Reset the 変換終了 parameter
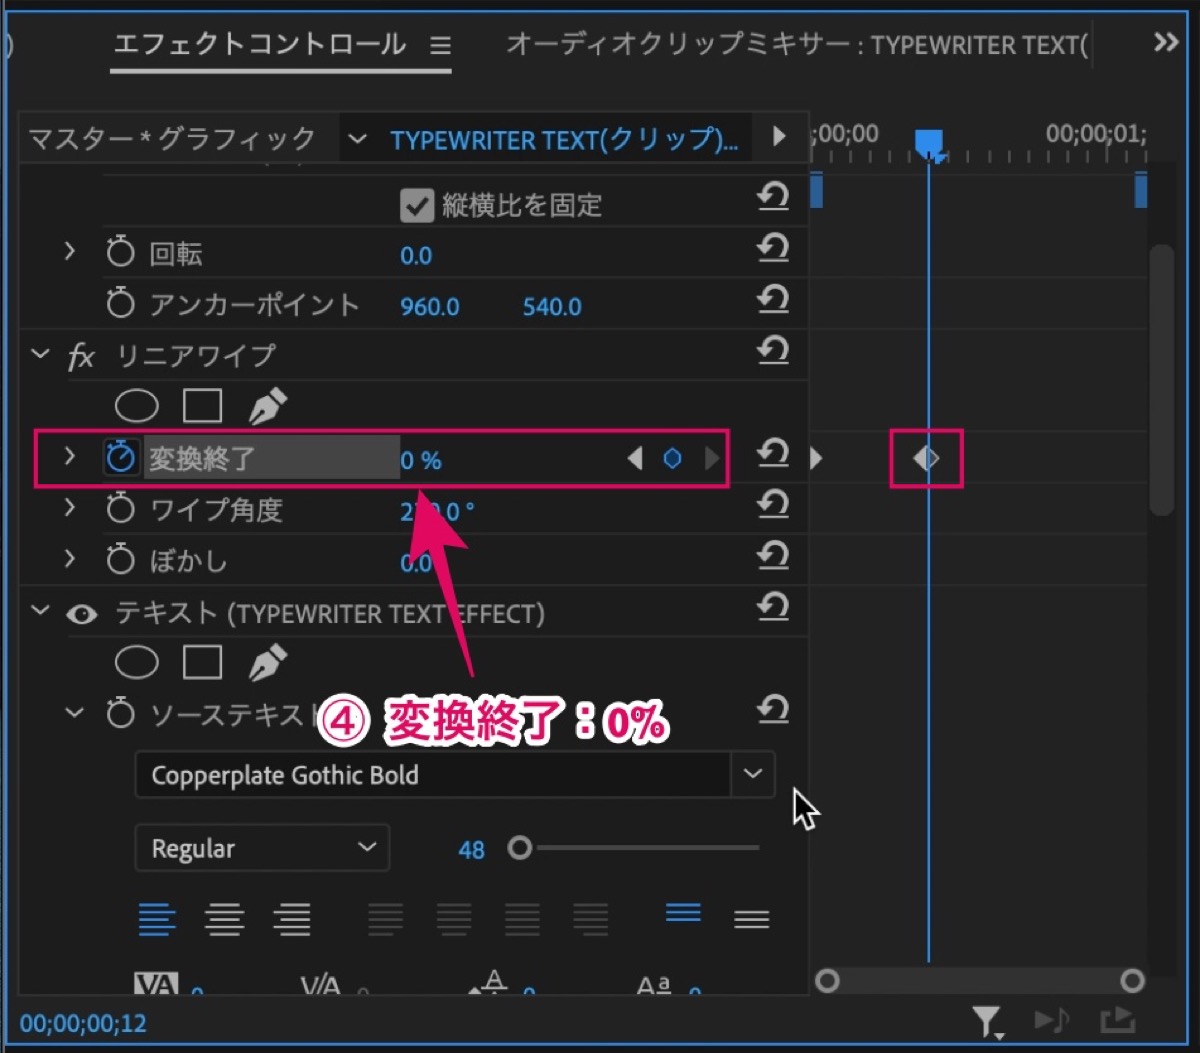 [x=772, y=453]
